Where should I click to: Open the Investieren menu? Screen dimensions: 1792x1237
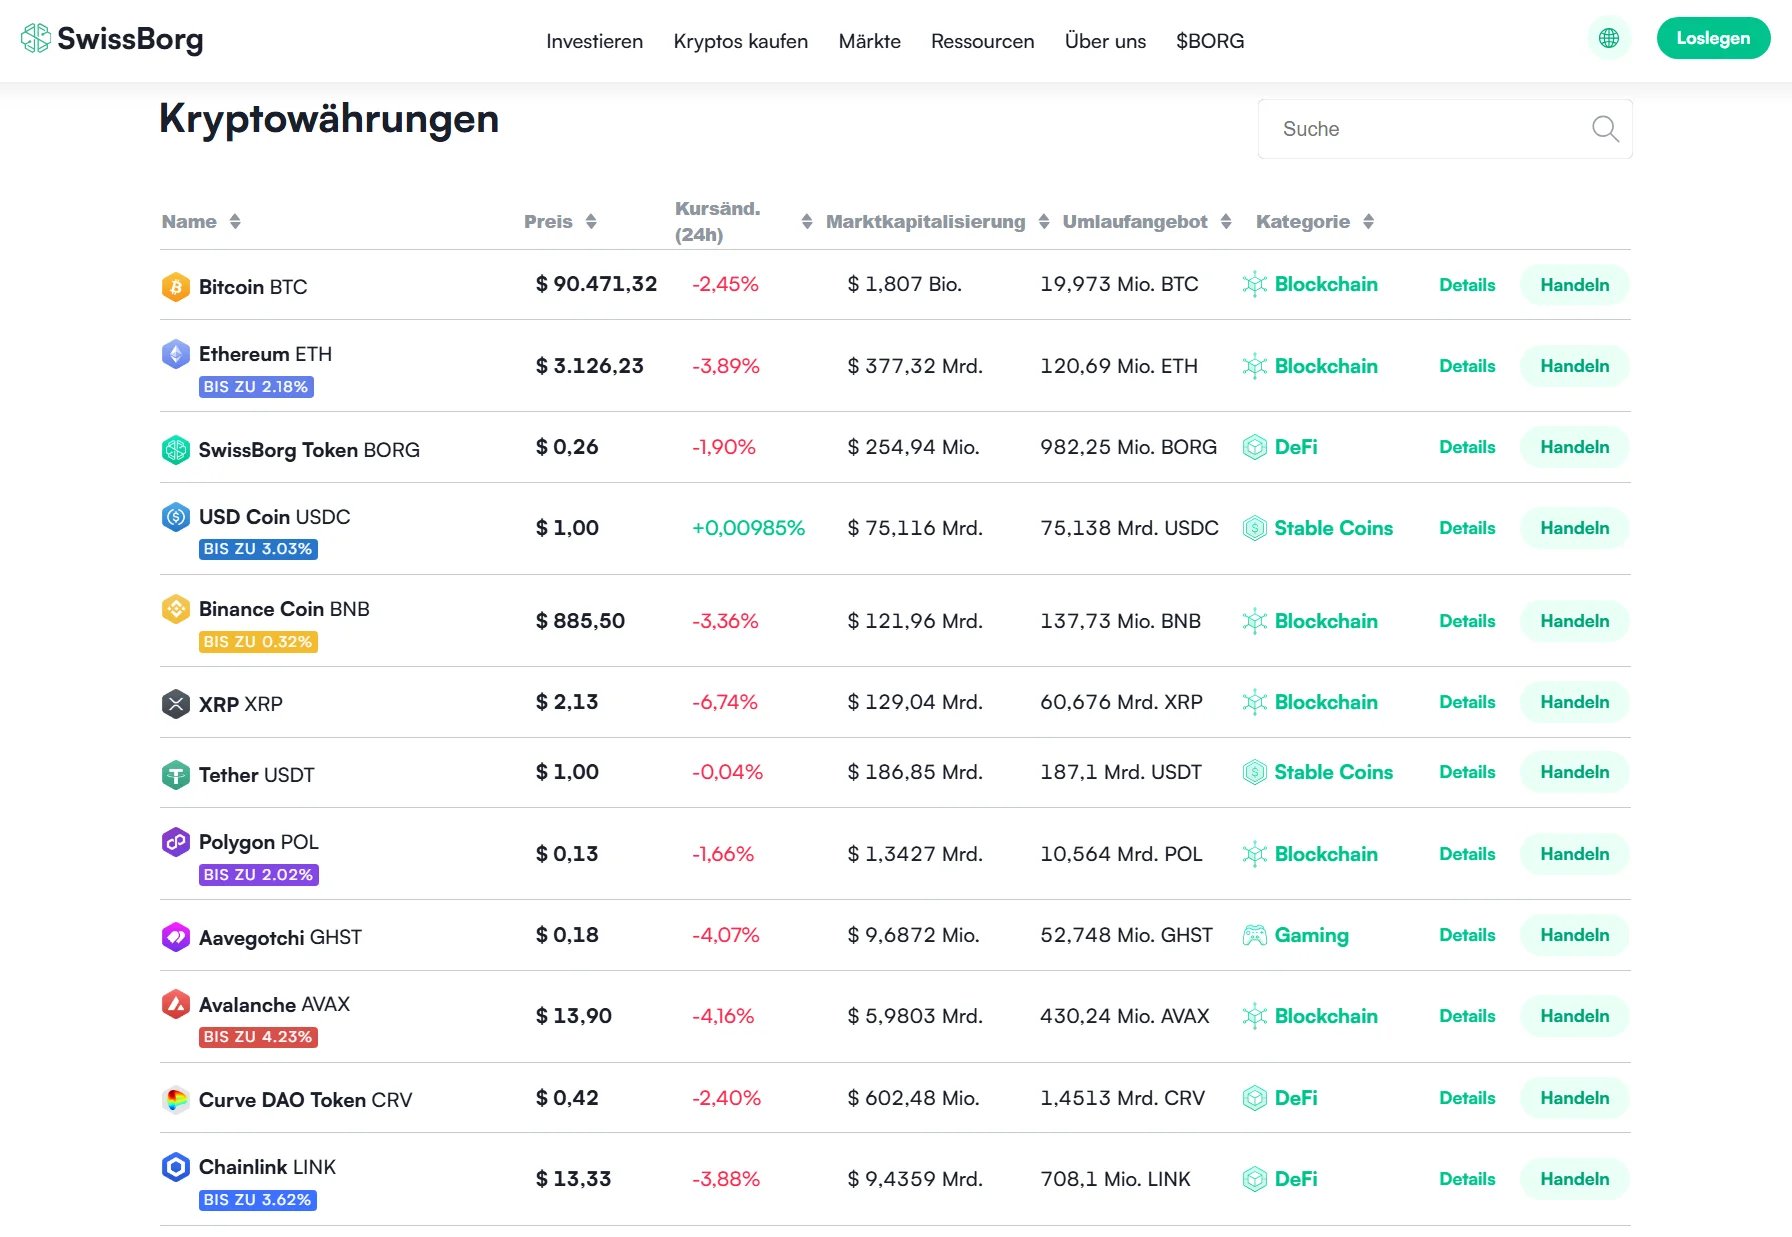[594, 41]
